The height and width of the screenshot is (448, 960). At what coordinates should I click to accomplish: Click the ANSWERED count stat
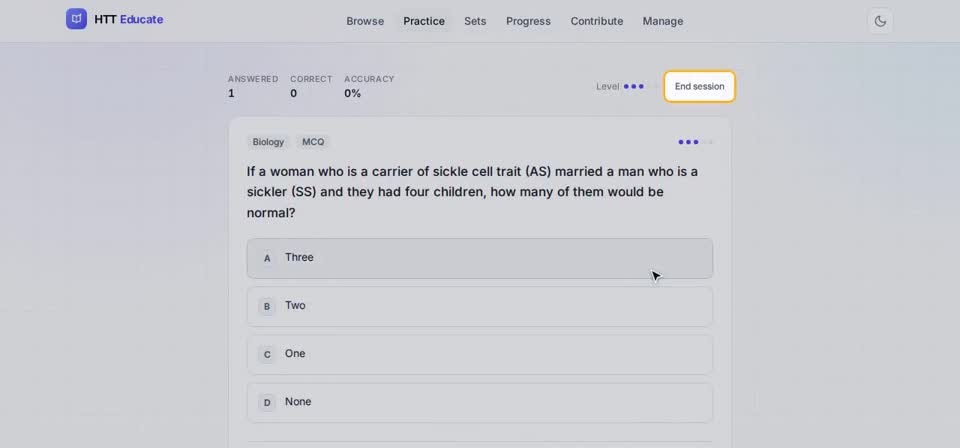(253, 86)
